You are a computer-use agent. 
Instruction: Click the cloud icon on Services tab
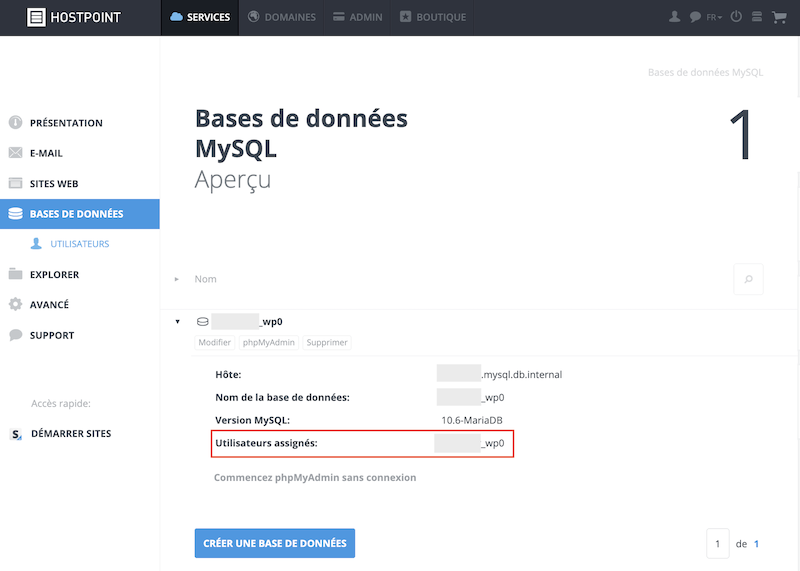pyautogui.click(x=177, y=17)
